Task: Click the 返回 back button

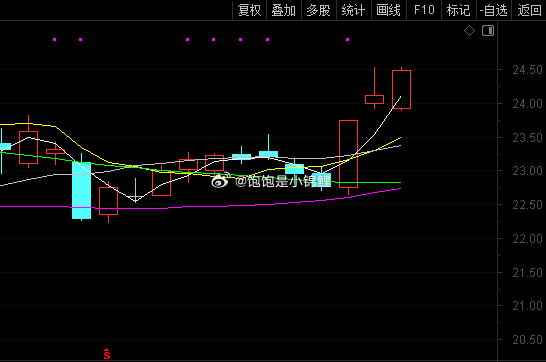Action: 529,10
